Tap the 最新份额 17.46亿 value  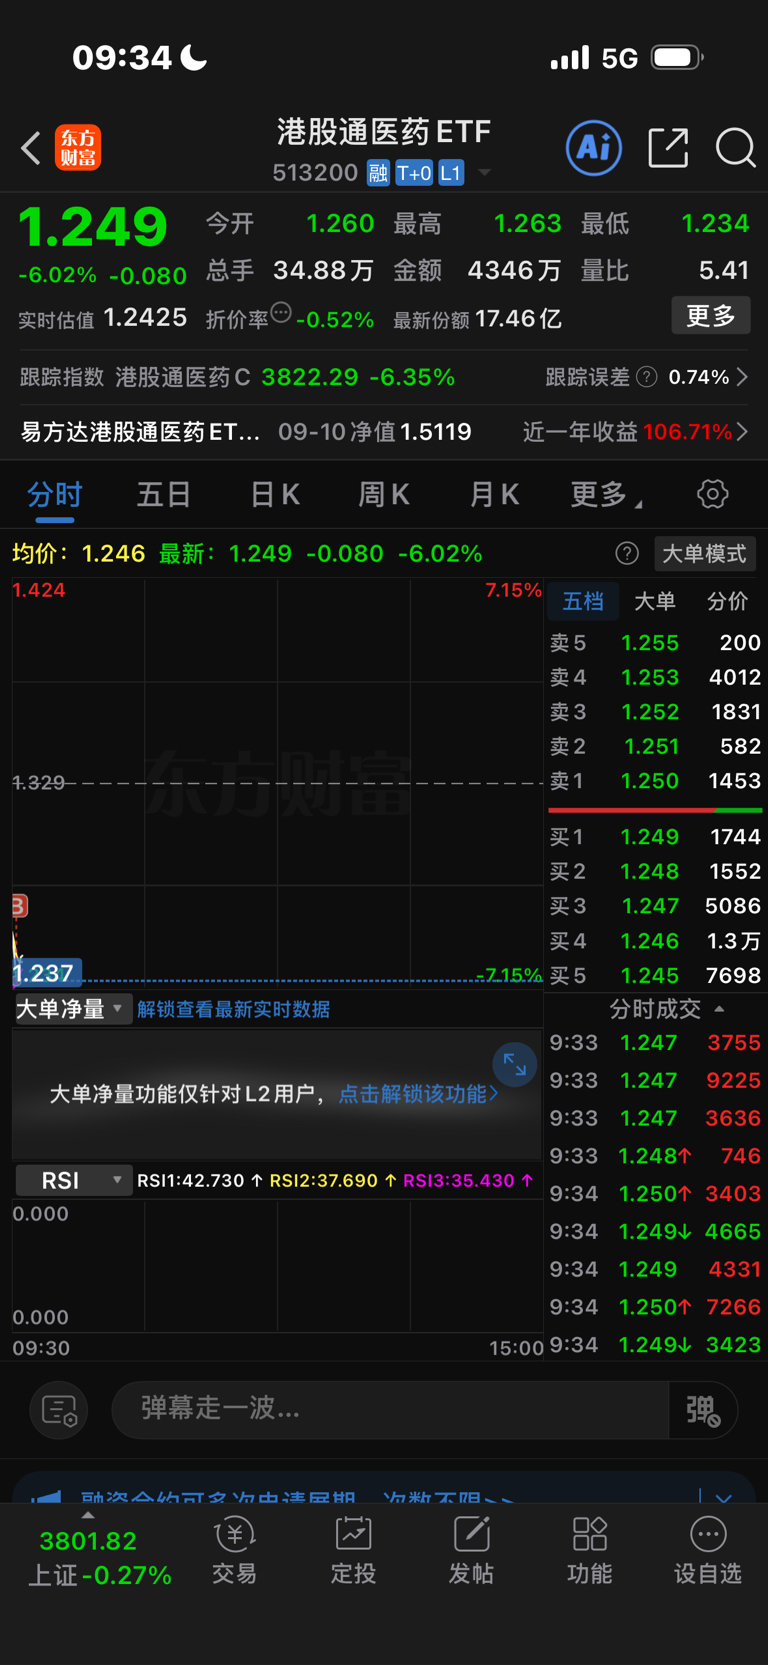tap(519, 319)
